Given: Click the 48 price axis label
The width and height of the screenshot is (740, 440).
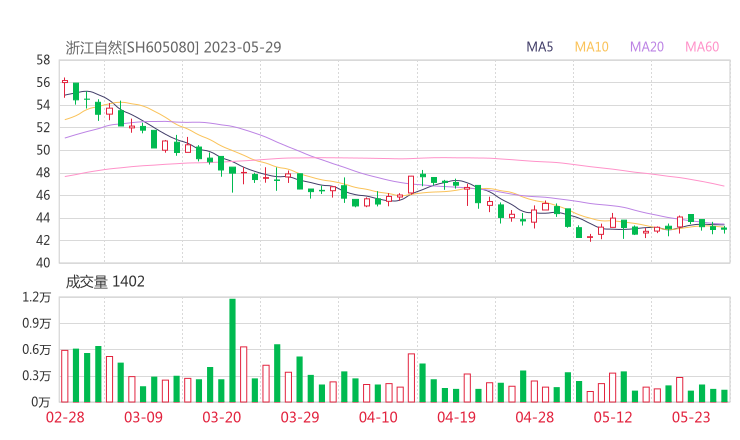Looking at the screenshot, I should pos(43,173).
